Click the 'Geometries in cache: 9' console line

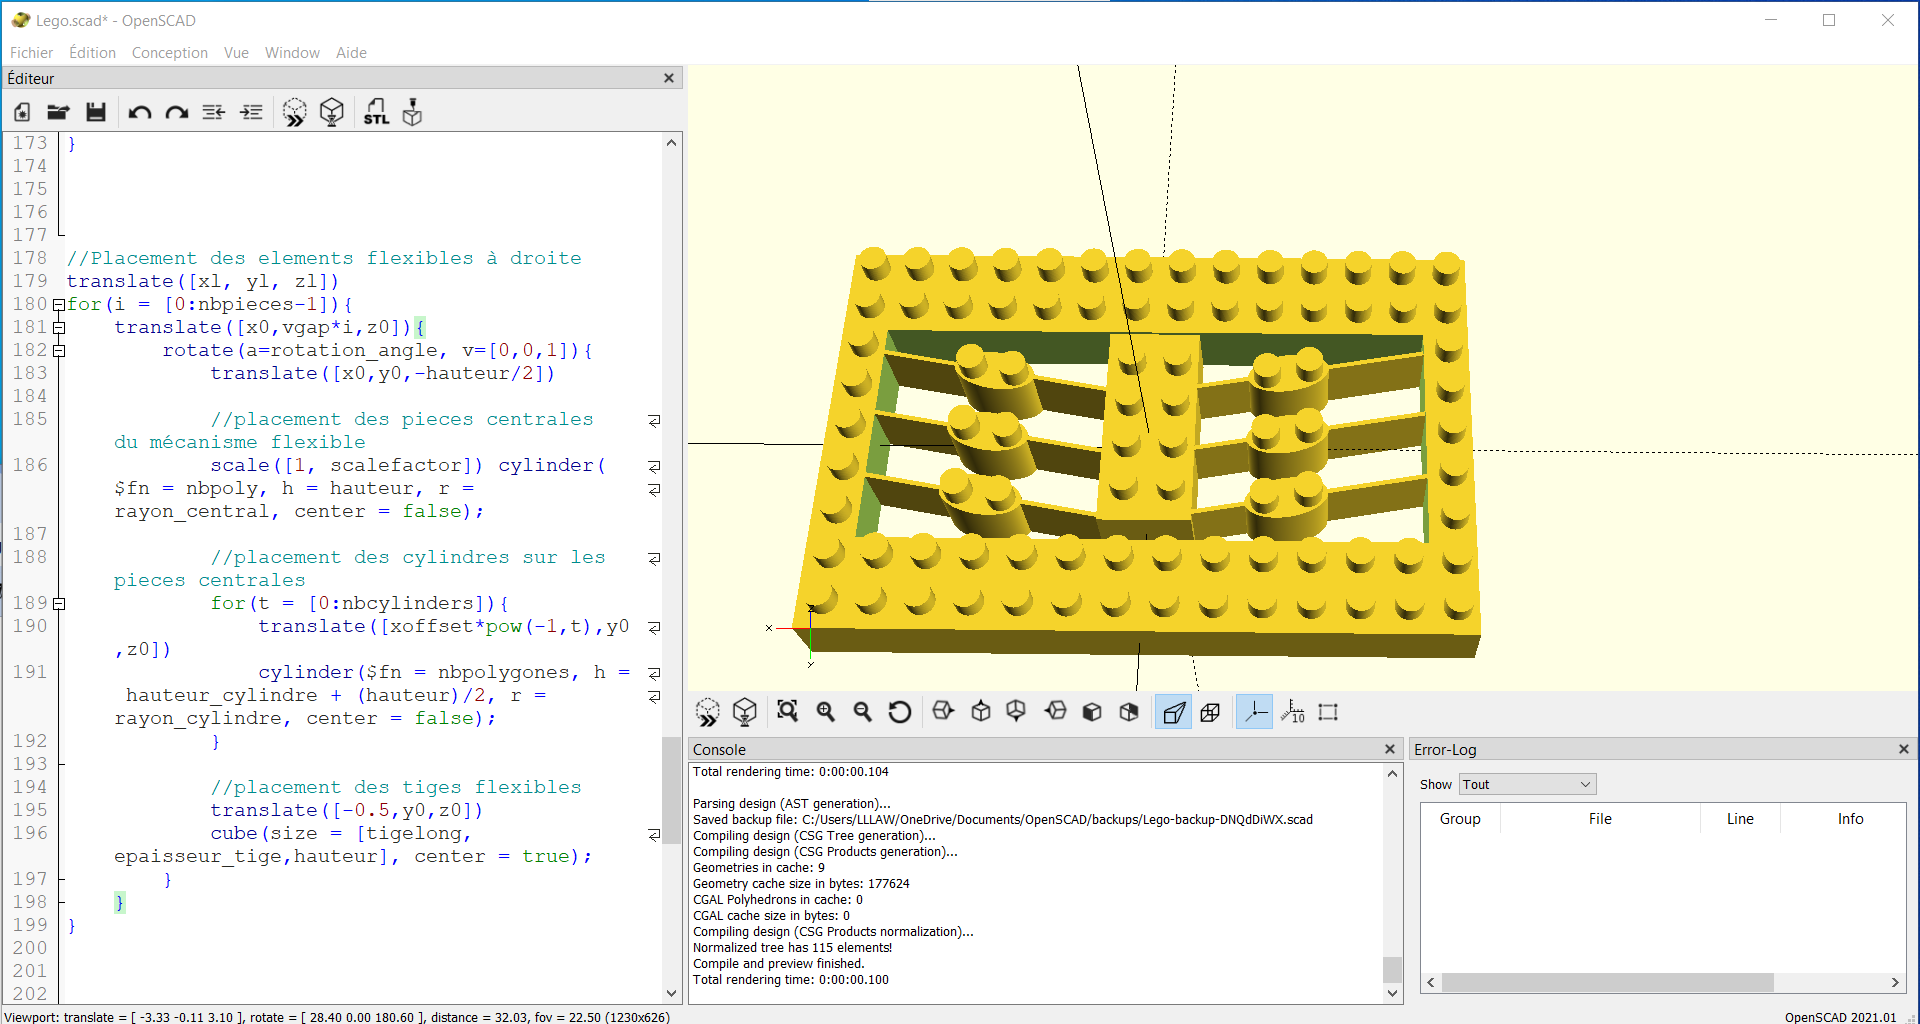(758, 868)
